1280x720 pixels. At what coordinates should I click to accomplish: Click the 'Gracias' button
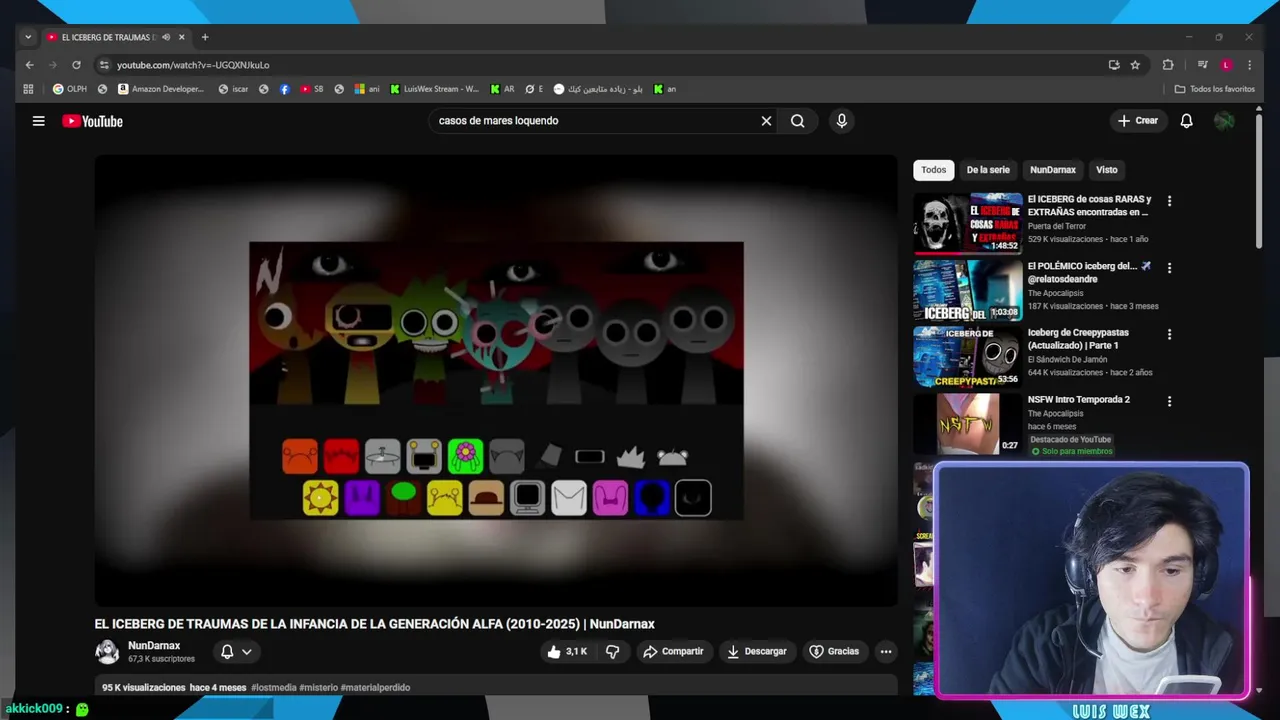coord(834,651)
